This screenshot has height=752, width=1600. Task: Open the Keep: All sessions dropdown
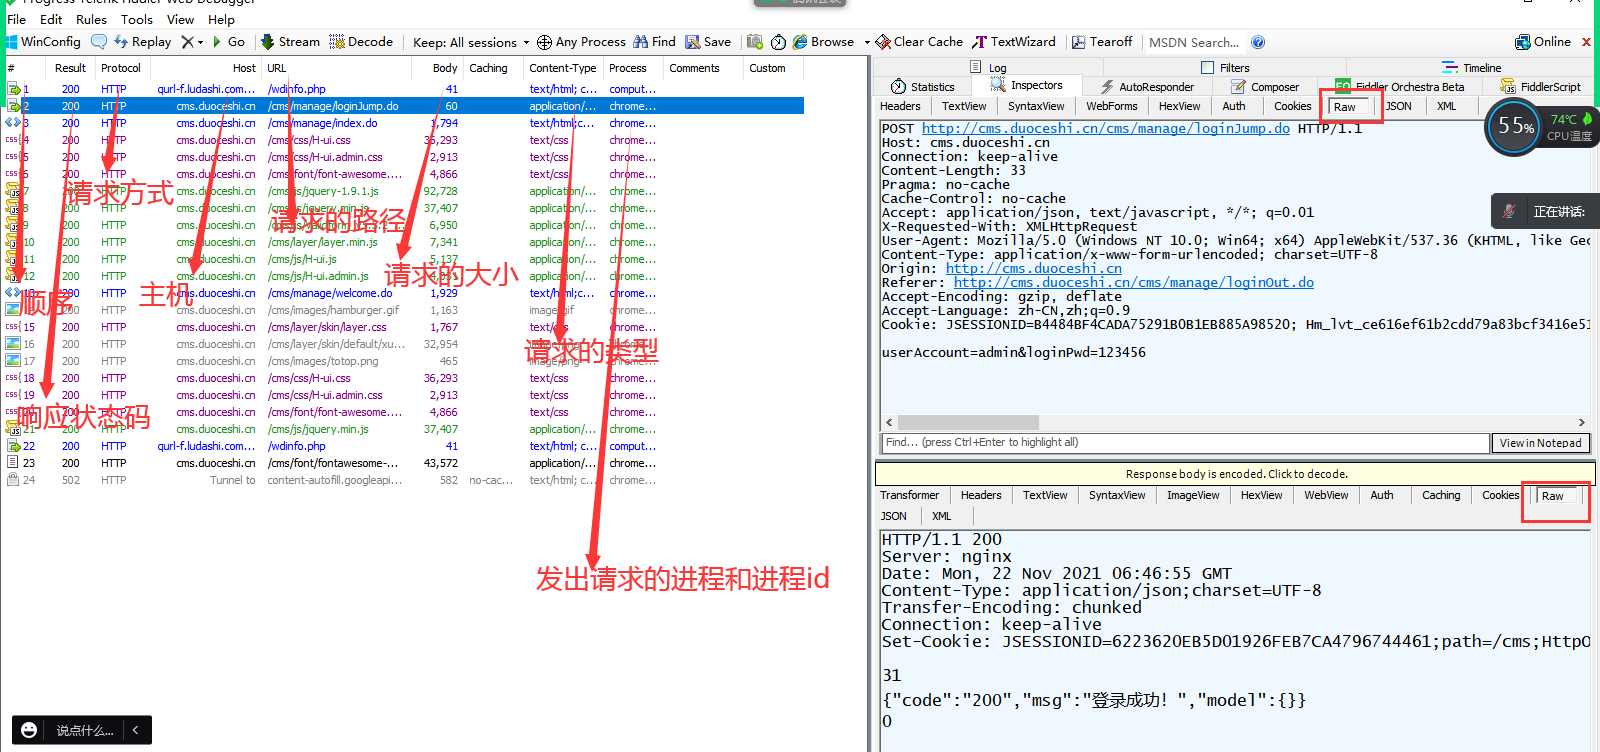point(471,42)
